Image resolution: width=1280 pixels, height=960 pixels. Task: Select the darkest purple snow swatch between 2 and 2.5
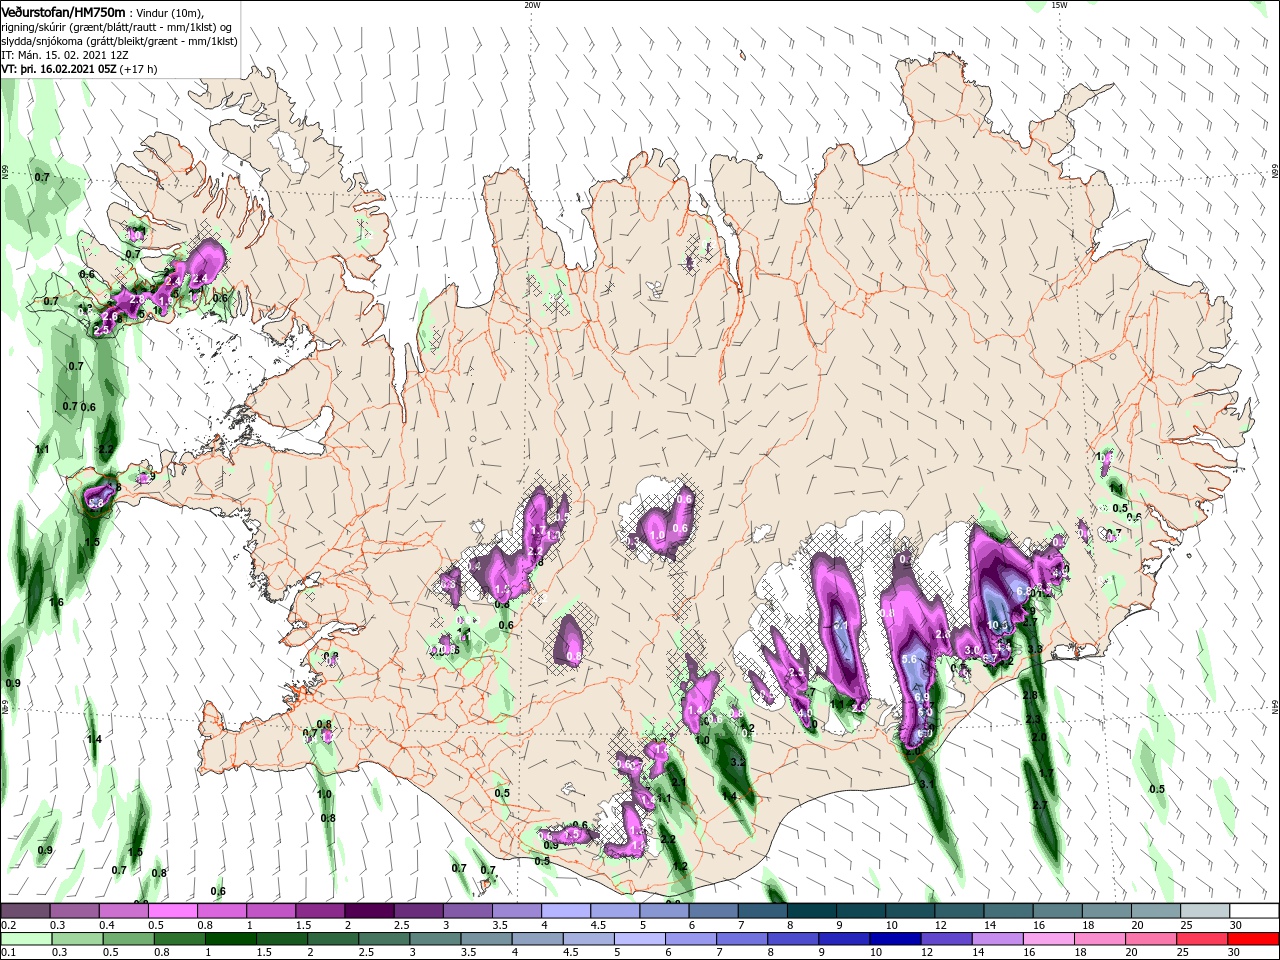(369, 911)
